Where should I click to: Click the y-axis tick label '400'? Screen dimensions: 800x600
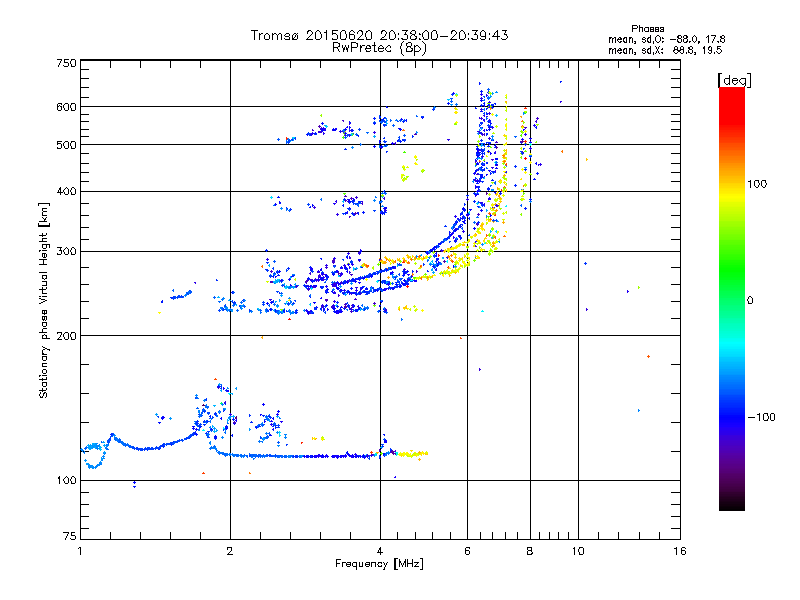coord(66,191)
